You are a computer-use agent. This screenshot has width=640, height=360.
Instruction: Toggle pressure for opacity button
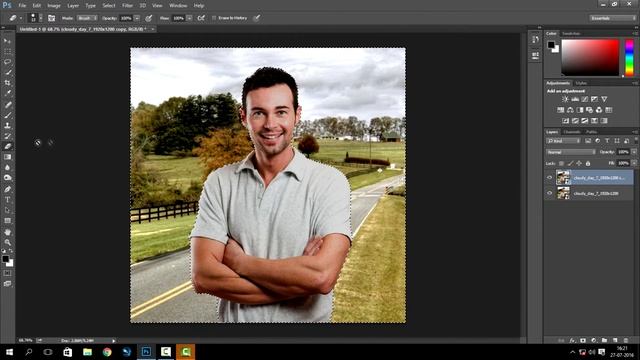tap(149, 18)
